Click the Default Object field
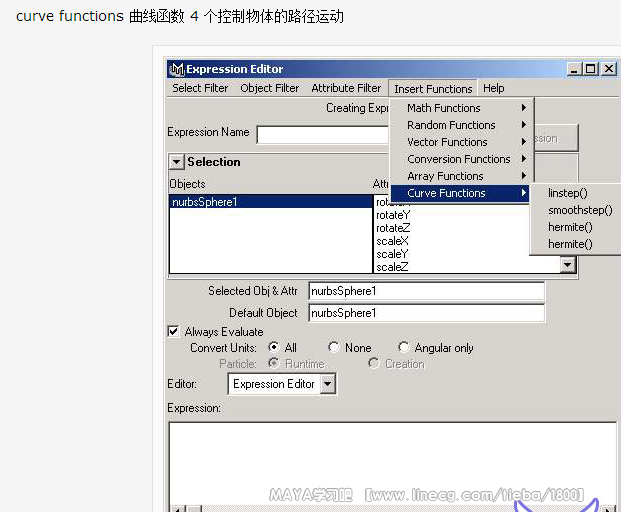 coord(427,313)
